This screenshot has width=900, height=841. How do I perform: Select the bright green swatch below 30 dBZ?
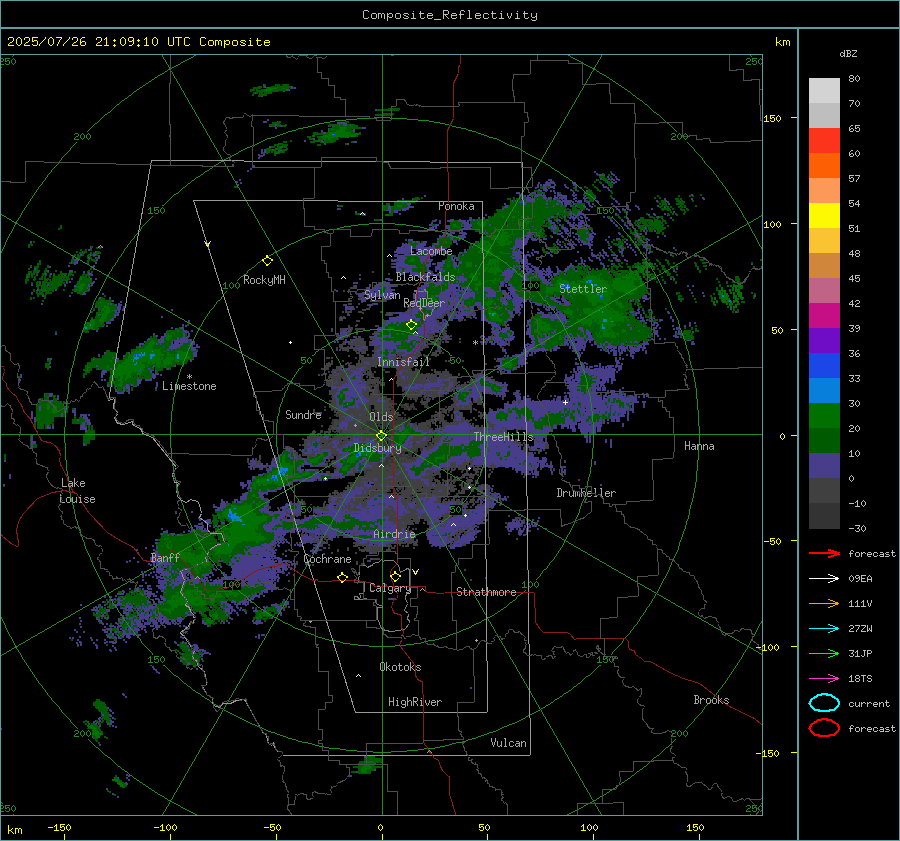[x=824, y=415]
